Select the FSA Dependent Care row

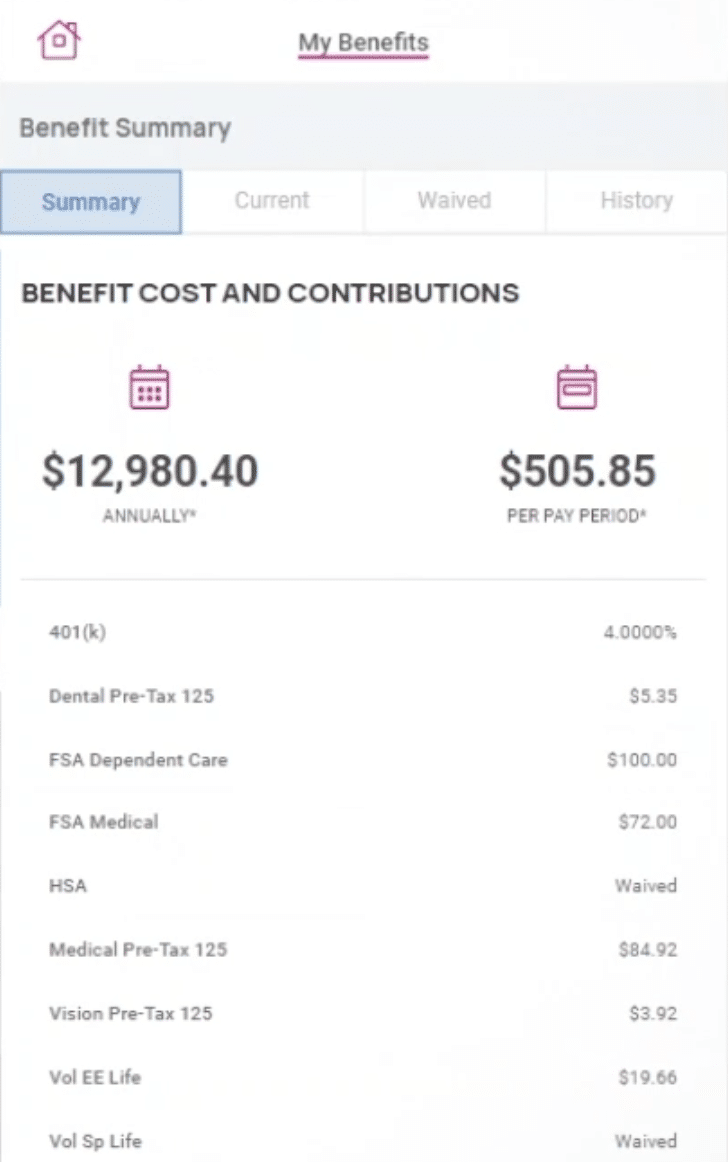pos(364,760)
